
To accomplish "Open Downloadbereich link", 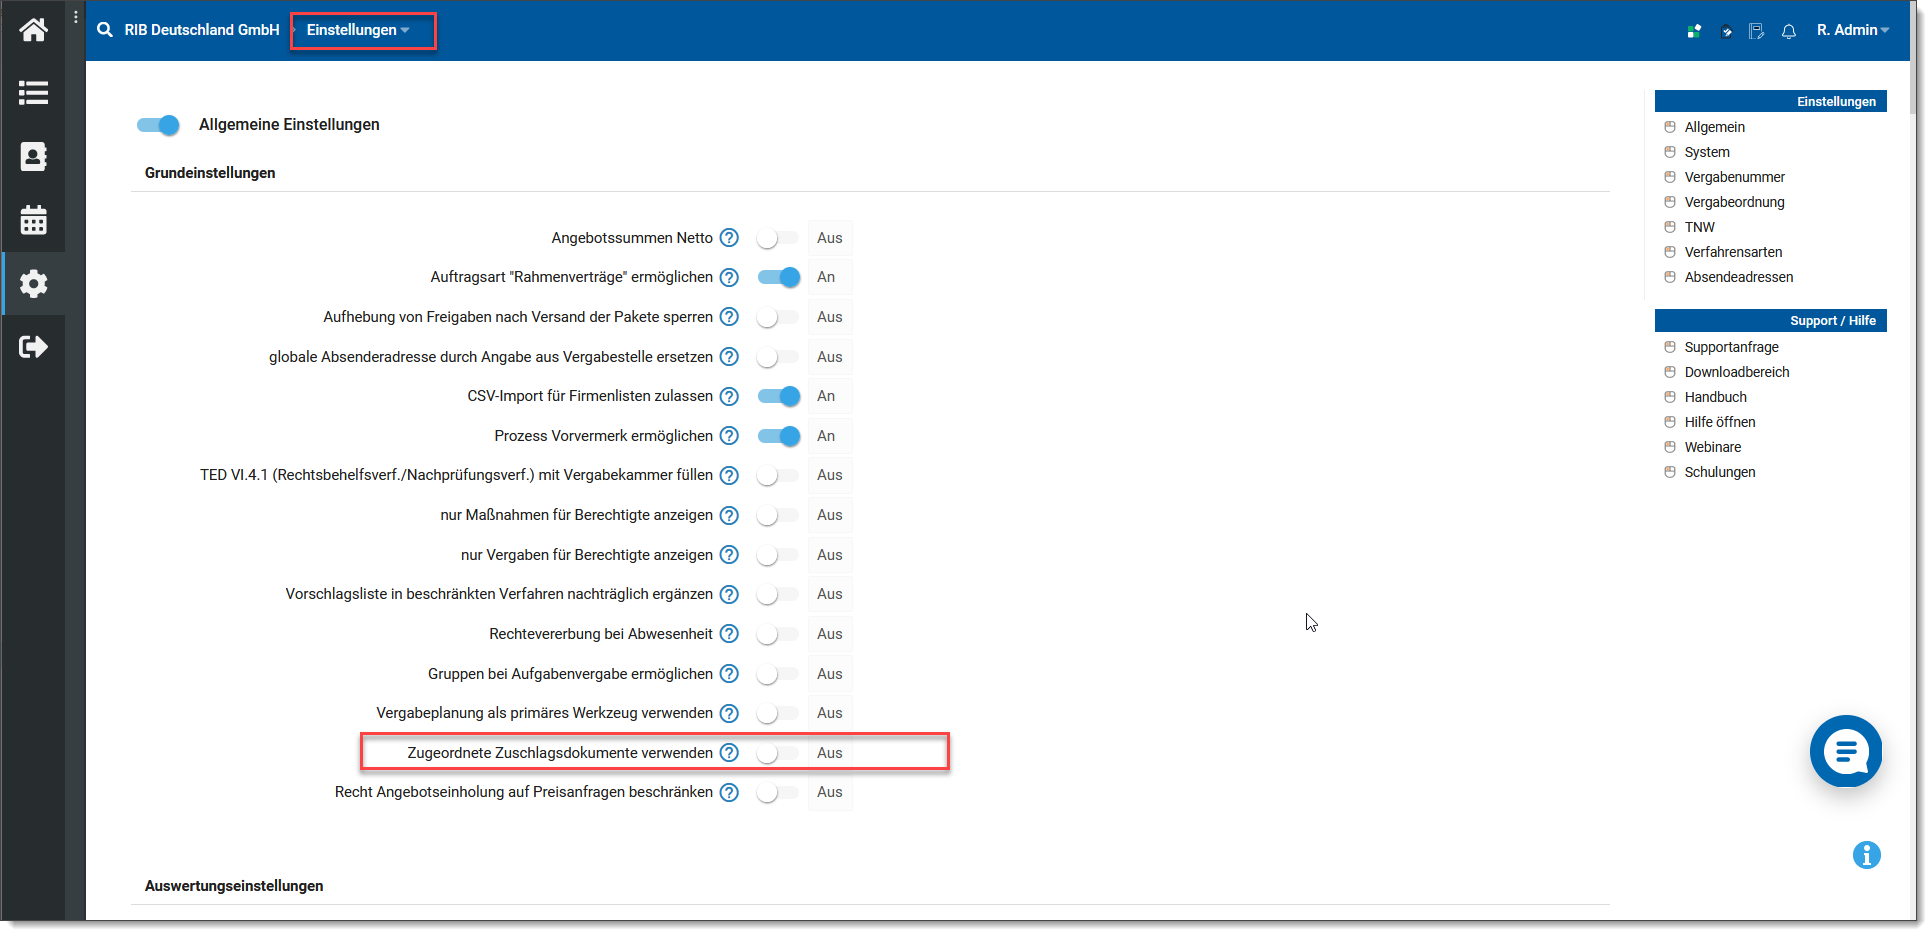I will [1736, 372].
